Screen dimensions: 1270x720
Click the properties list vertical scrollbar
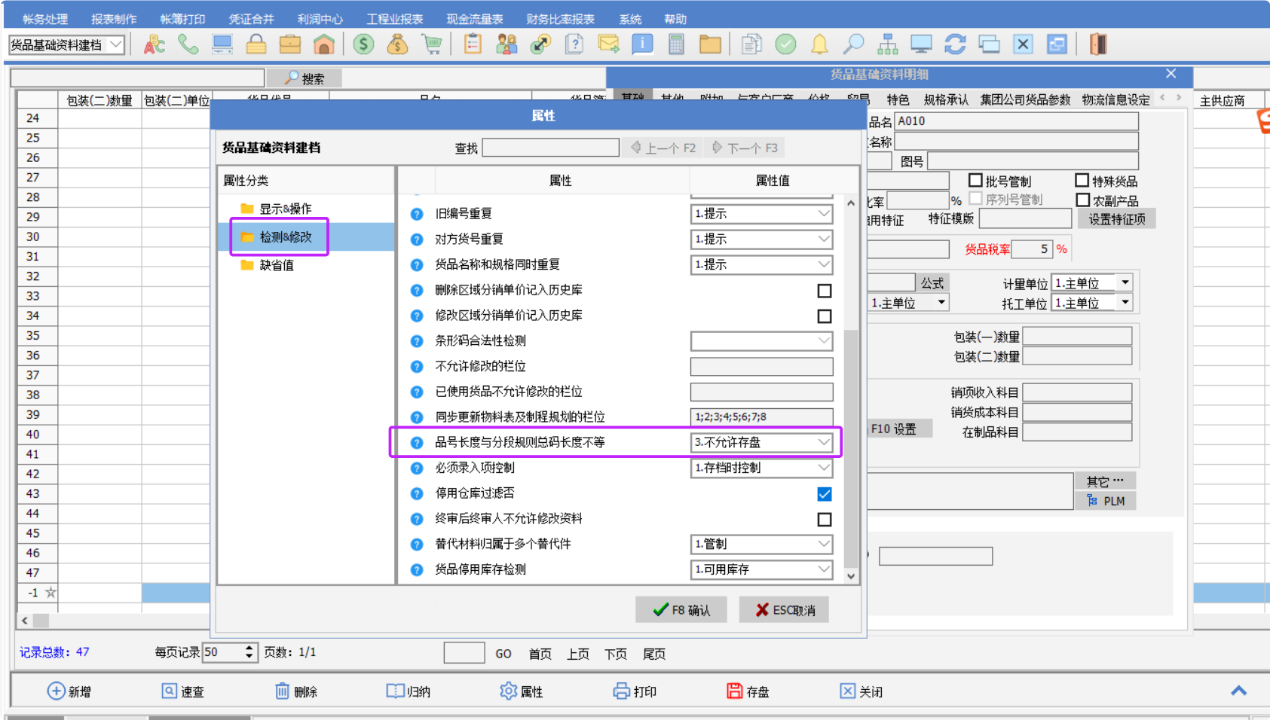[x=851, y=450]
